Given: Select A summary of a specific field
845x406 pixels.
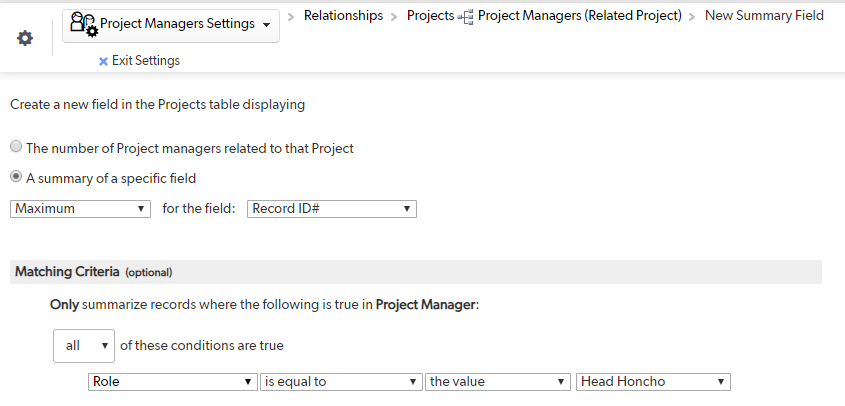Looking at the screenshot, I should tap(16, 176).
